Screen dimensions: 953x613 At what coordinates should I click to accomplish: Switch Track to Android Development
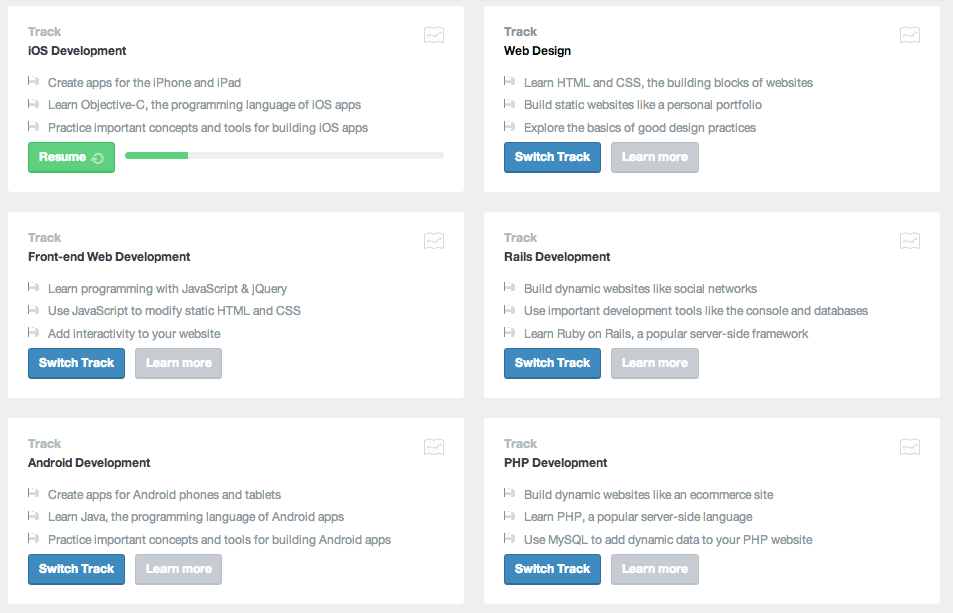click(x=76, y=569)
